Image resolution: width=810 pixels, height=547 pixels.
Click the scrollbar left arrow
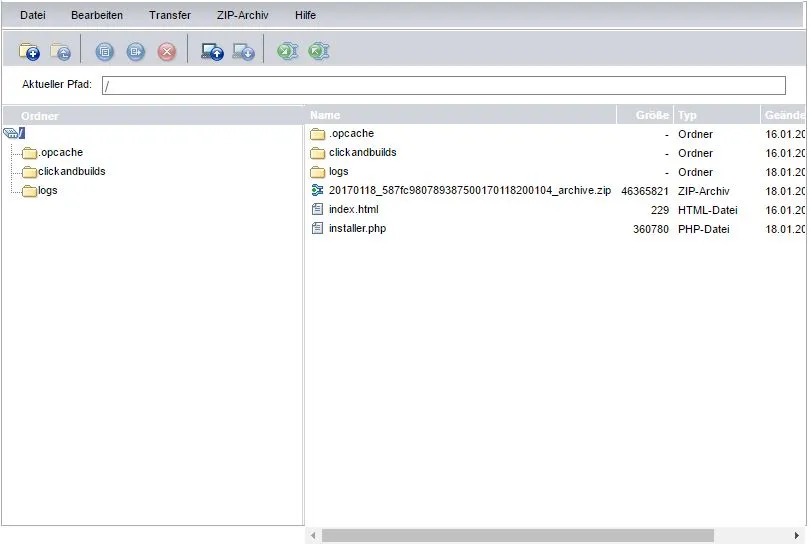[313, 536]
